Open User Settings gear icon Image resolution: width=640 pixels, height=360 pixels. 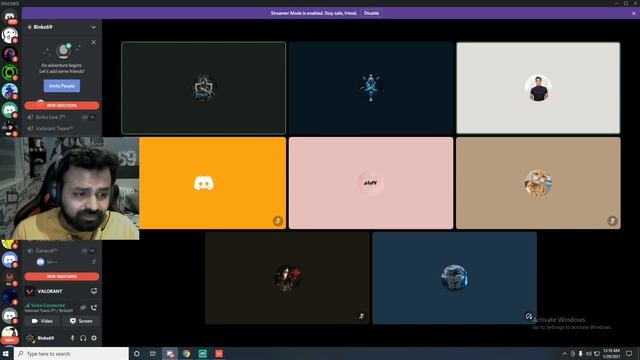[x=94, y=338]
